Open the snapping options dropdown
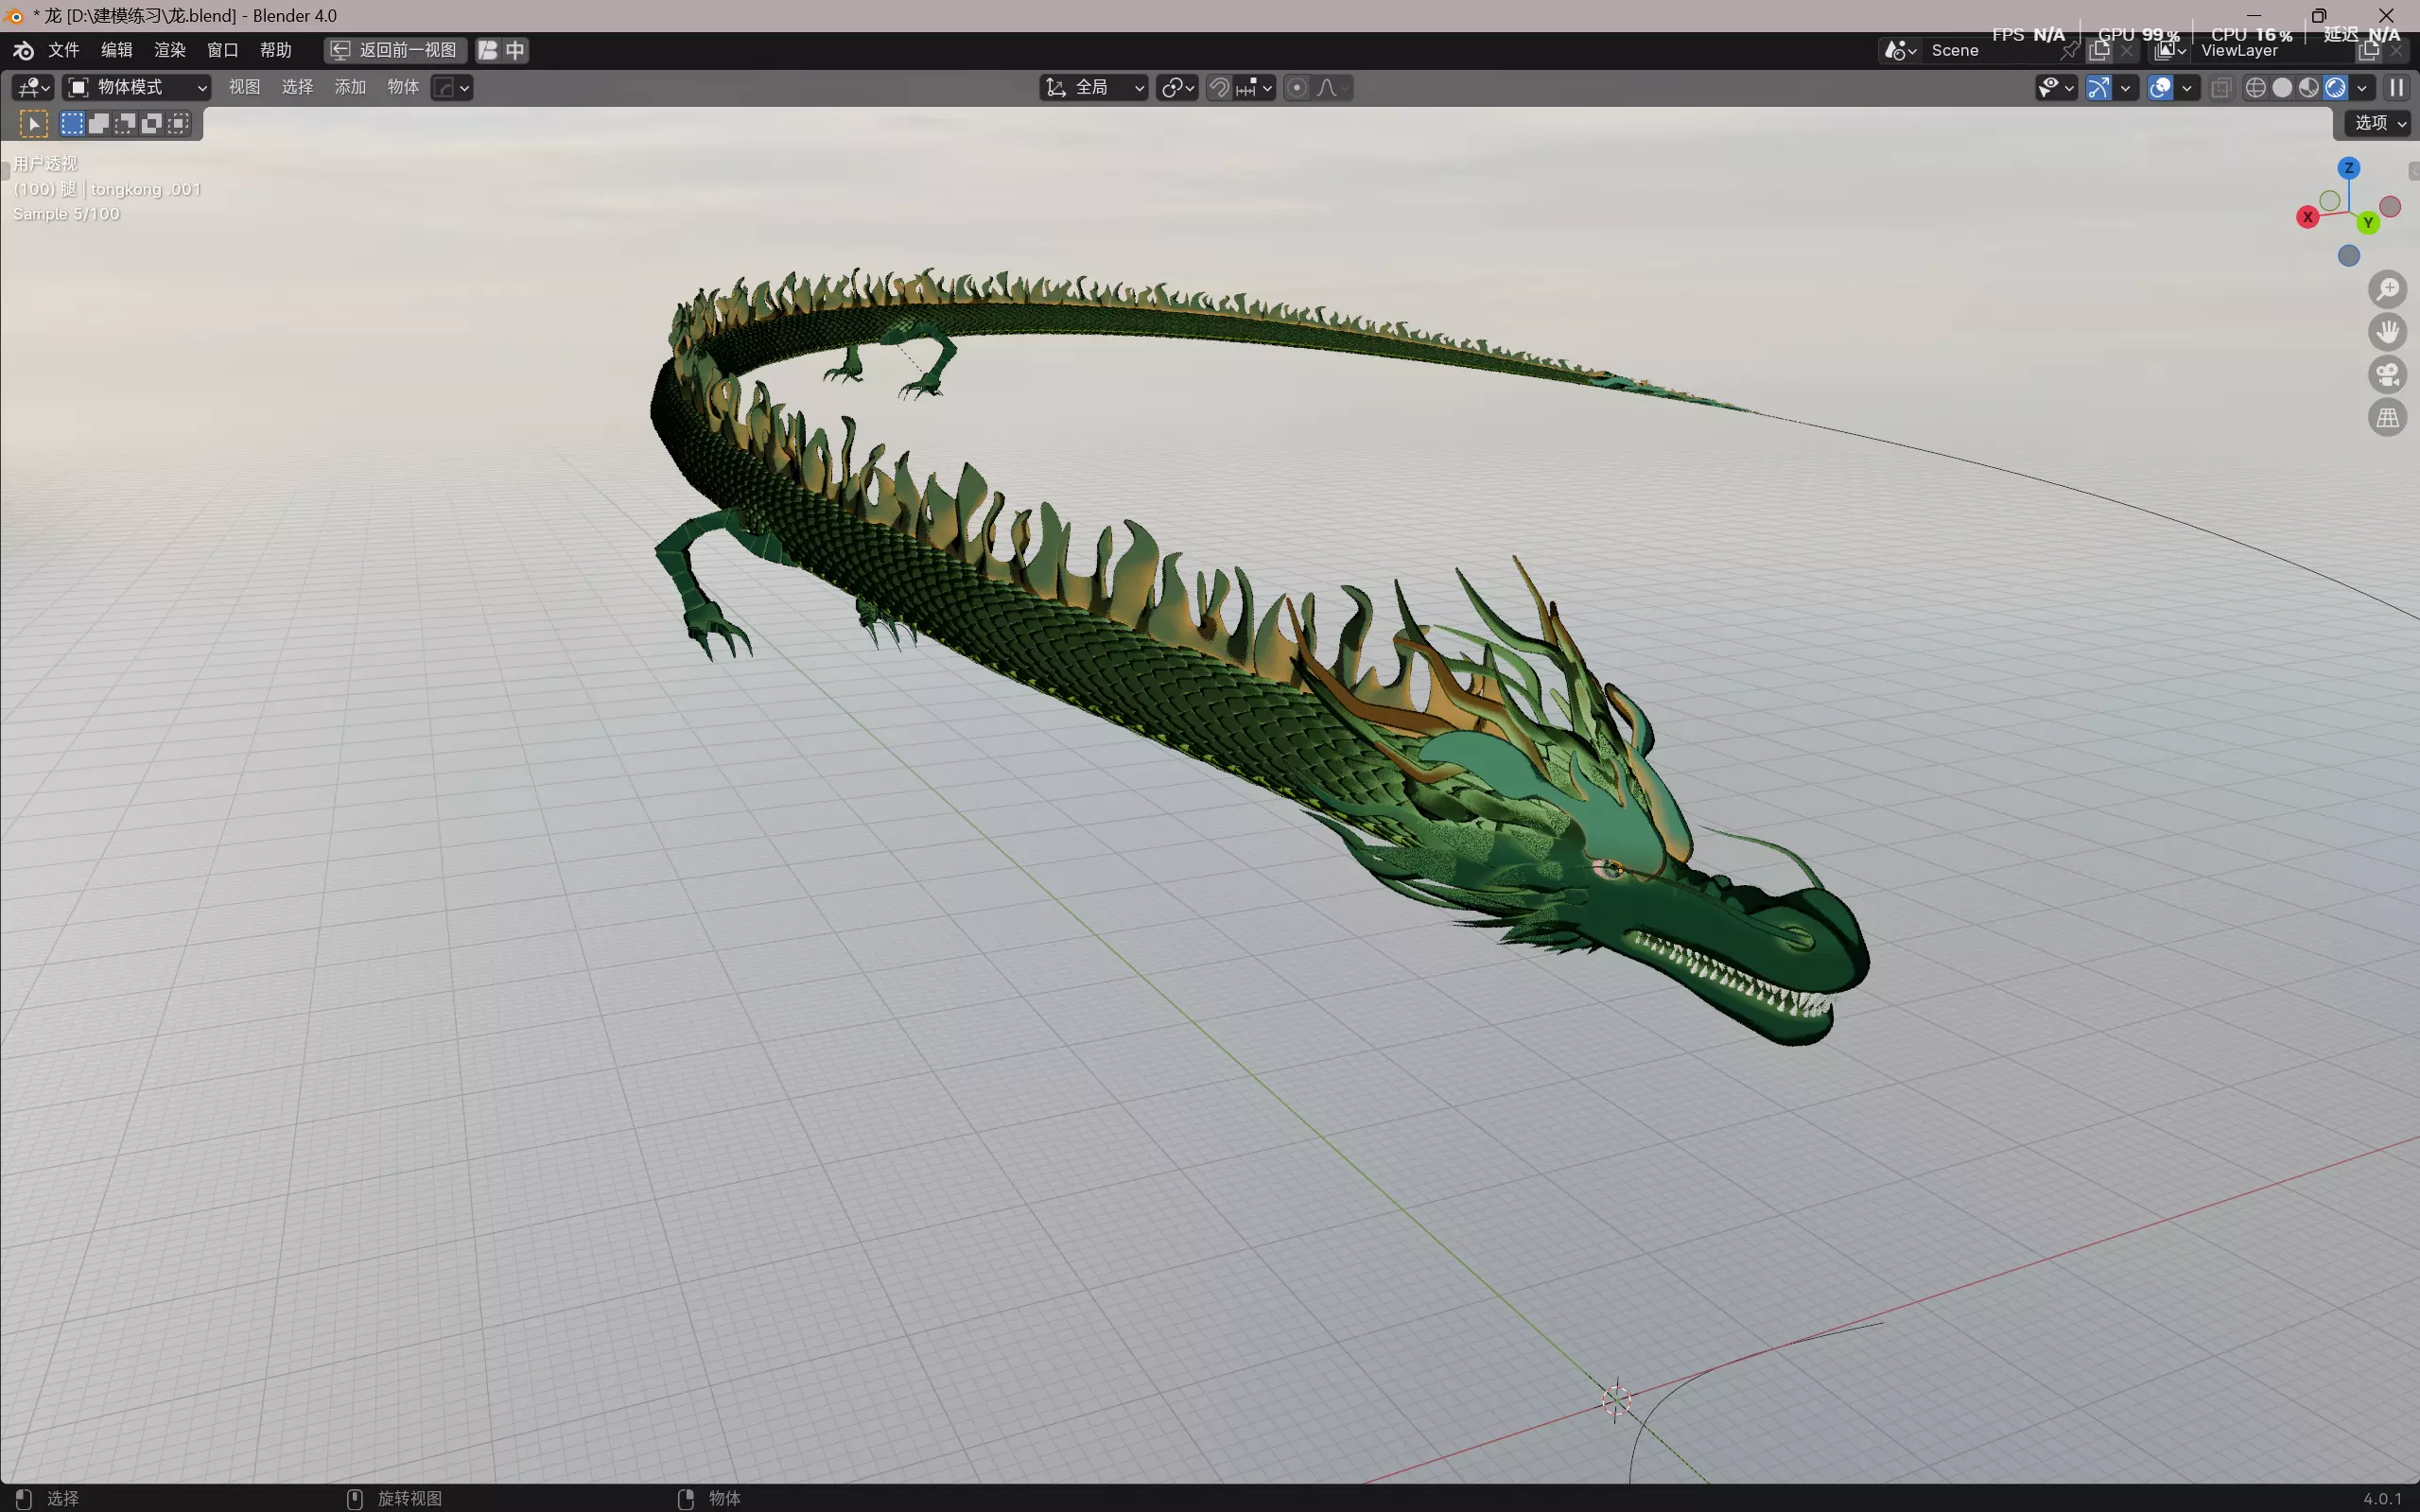 coord(1255,88)
